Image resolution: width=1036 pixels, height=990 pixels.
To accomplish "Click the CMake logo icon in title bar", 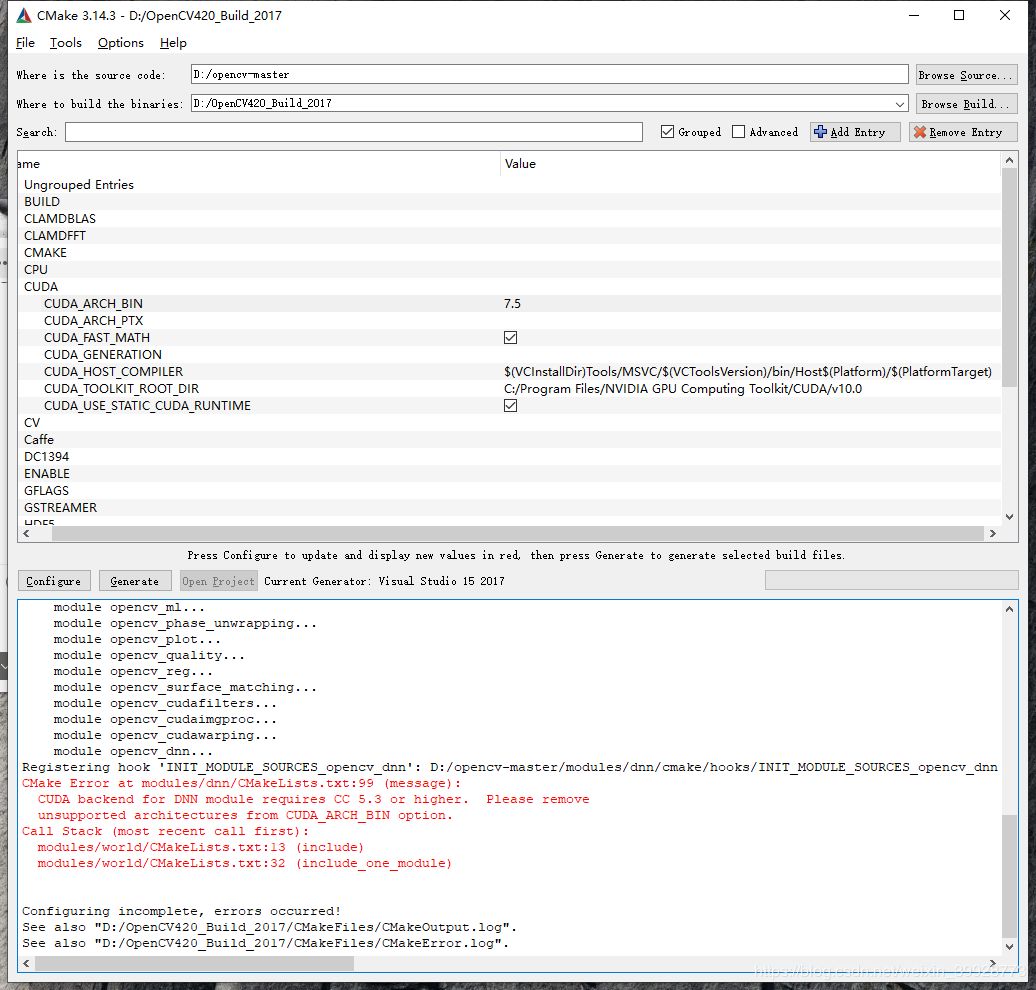I will (23, 16).
